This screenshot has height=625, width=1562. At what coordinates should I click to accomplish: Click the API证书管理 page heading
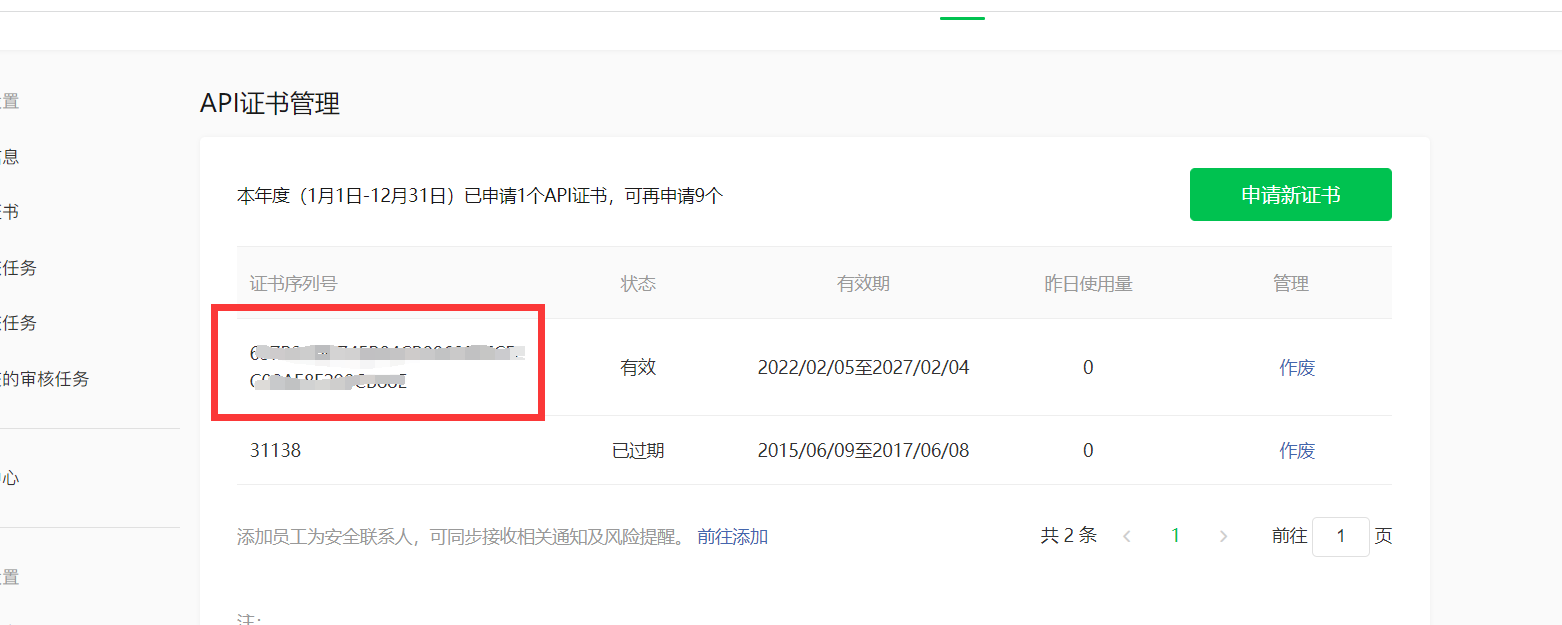[270, 103]
